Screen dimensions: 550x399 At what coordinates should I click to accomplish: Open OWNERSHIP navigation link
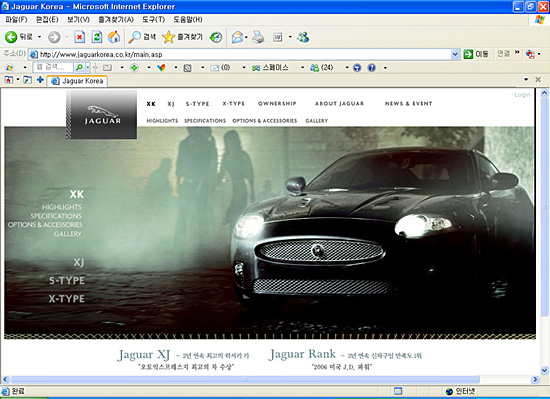click(x=277, y=103)
